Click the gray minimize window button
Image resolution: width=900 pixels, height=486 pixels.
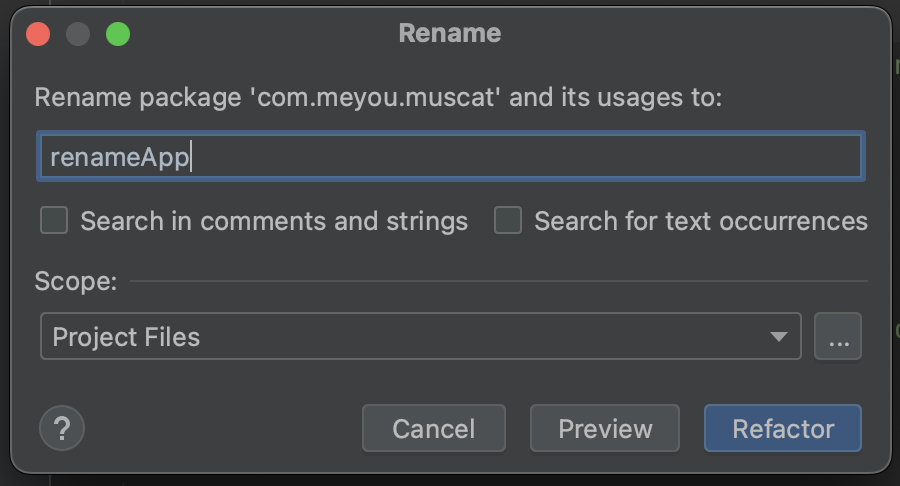(x=78, y=34)
